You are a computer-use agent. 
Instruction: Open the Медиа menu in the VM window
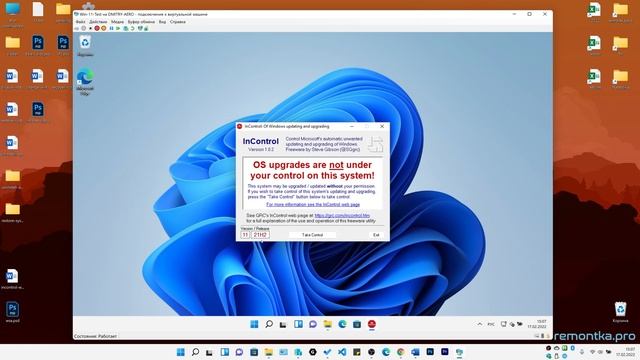(x=118, y=22)
